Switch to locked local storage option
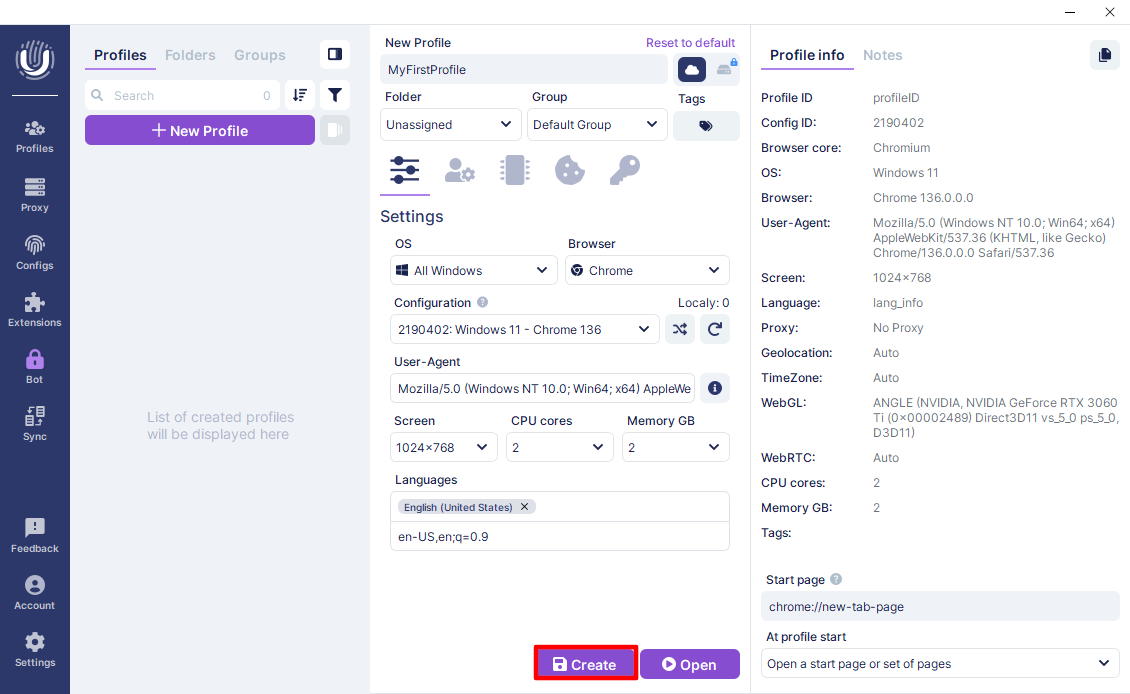Screen dimensions: 1130x694 725,69
